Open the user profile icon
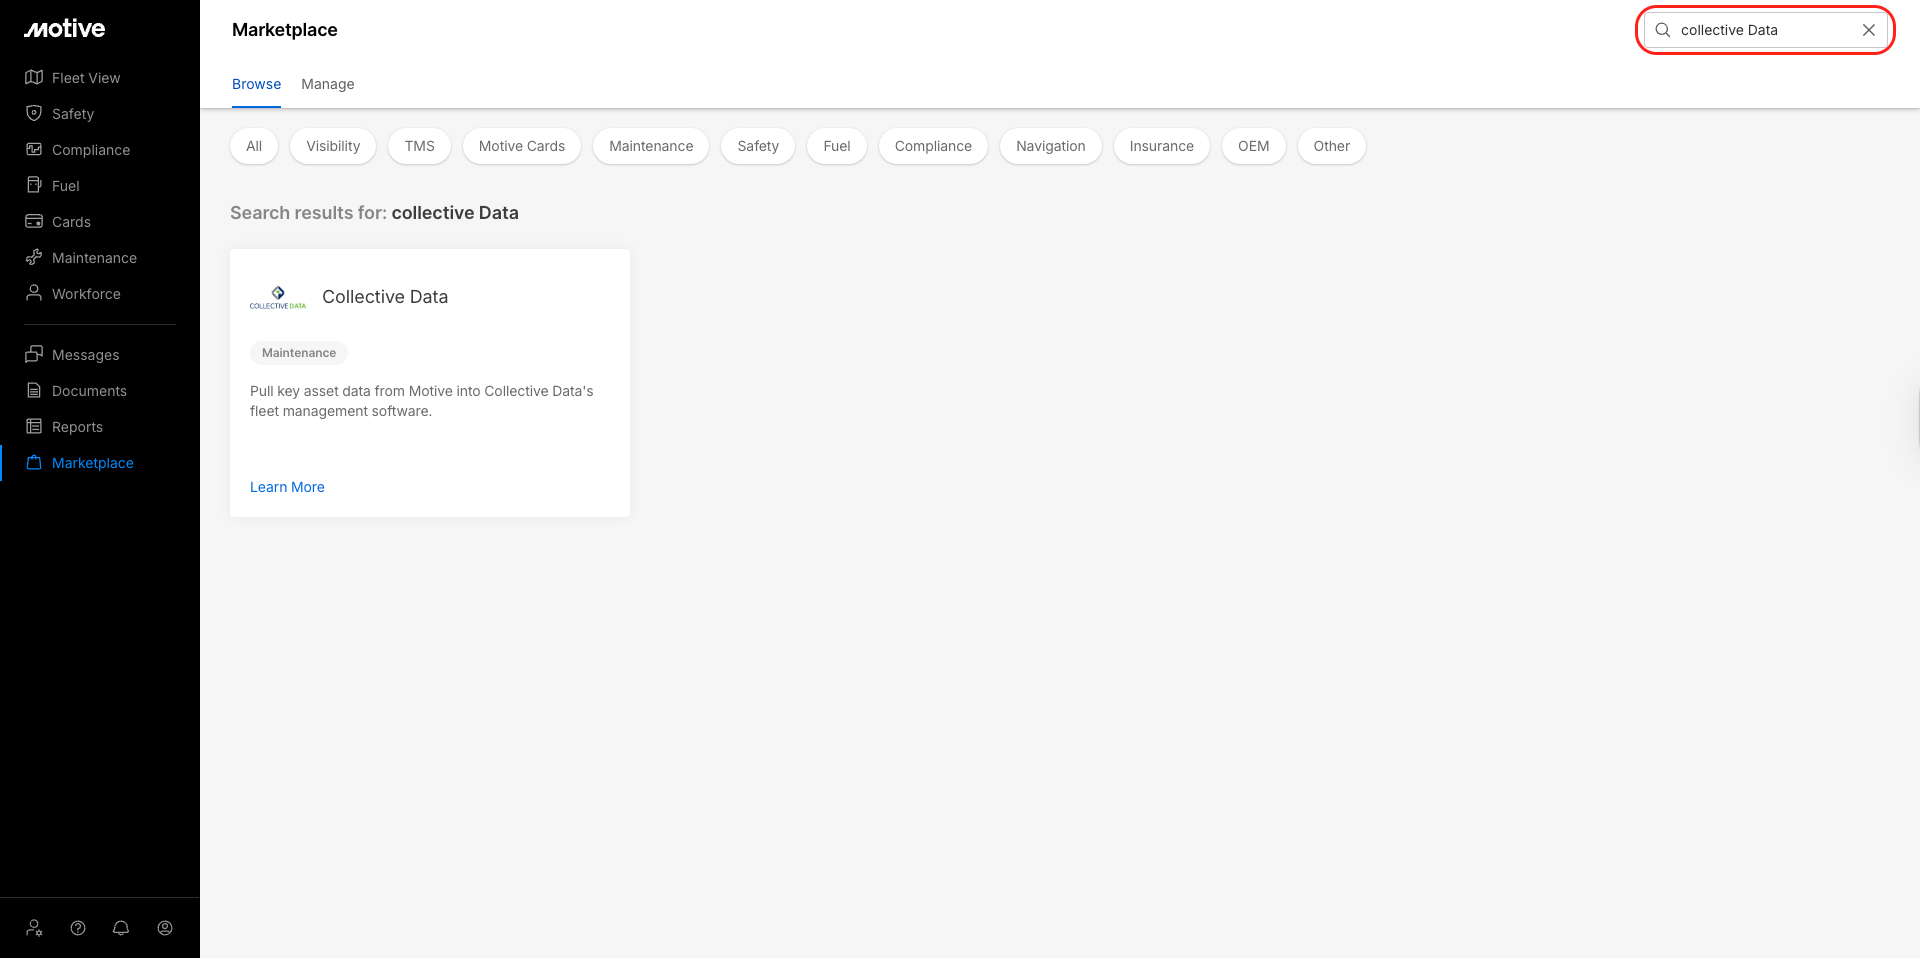 [165, 928]
